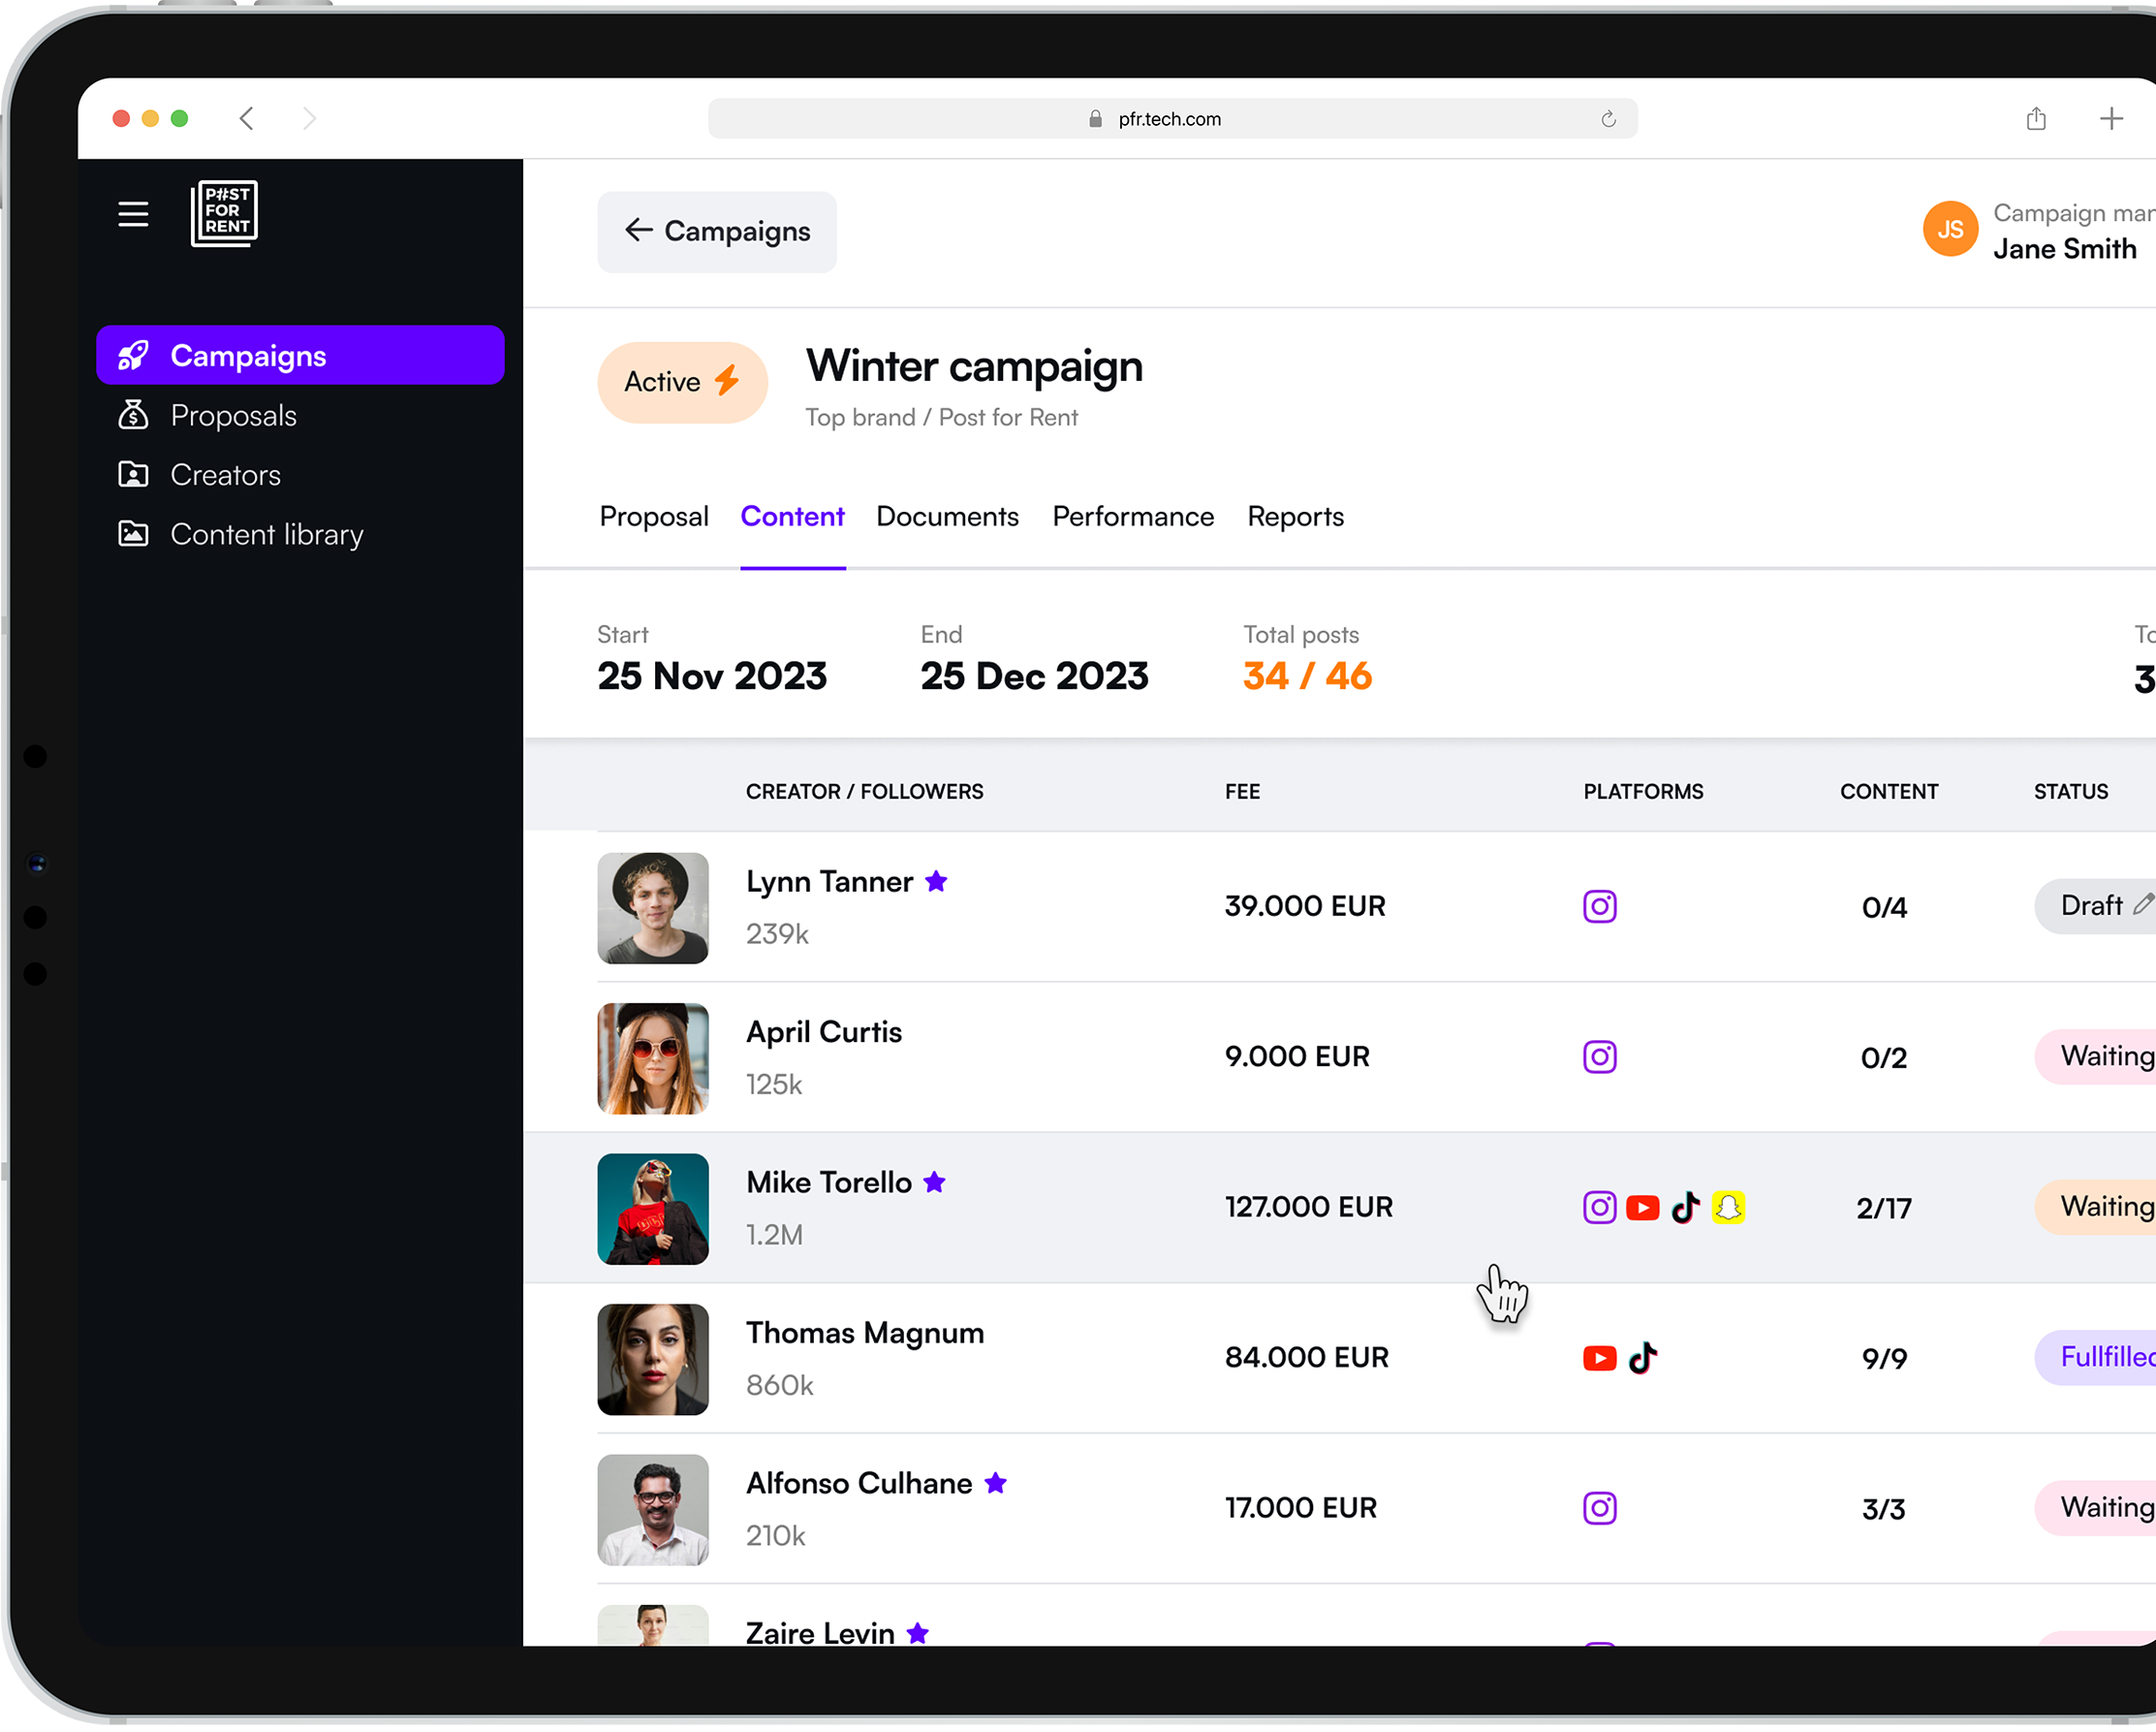Click Lynn Tanner's Draft status

pyautogui.click(x=2095, y=906)
